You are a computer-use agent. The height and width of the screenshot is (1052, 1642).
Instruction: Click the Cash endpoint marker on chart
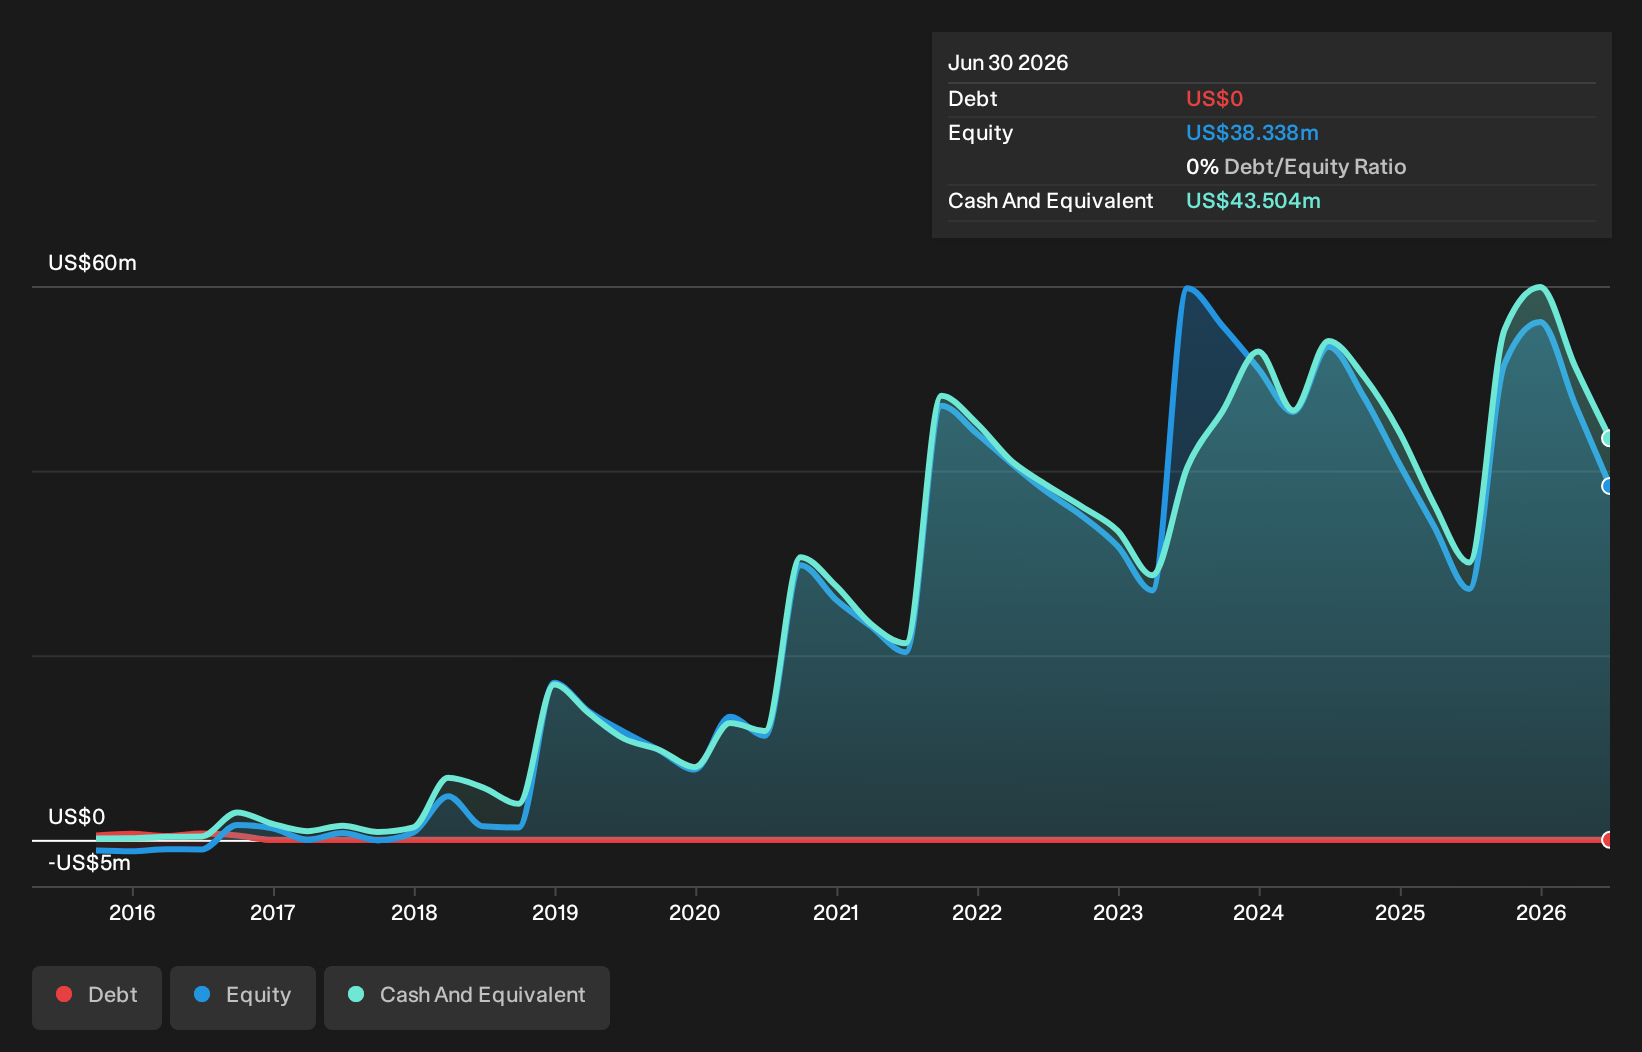click(1608, 438)
